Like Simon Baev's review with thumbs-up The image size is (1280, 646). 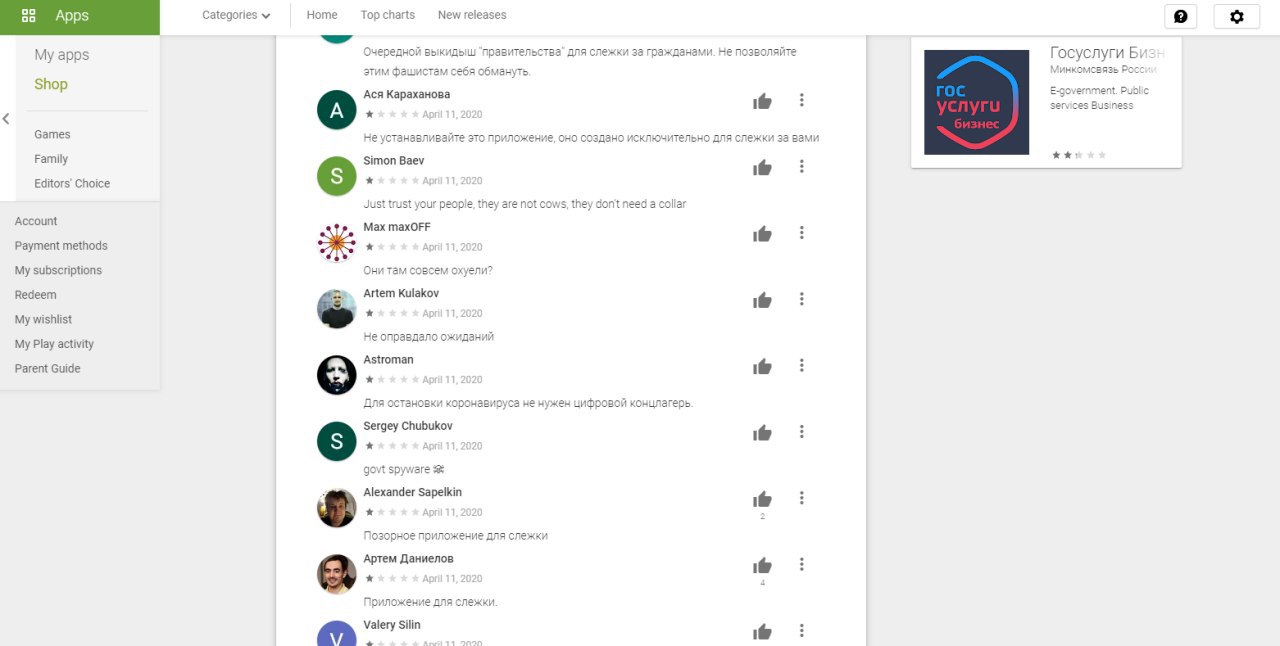coord(762,167)
